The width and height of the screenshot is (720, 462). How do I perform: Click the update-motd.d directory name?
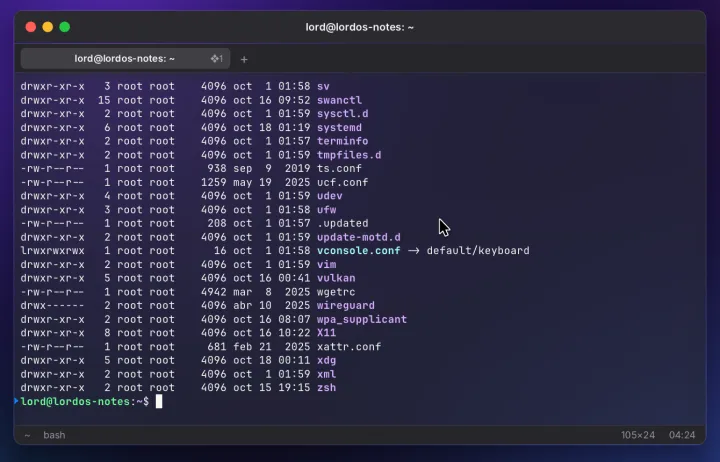pyautogui.click(x=359, y=237)
